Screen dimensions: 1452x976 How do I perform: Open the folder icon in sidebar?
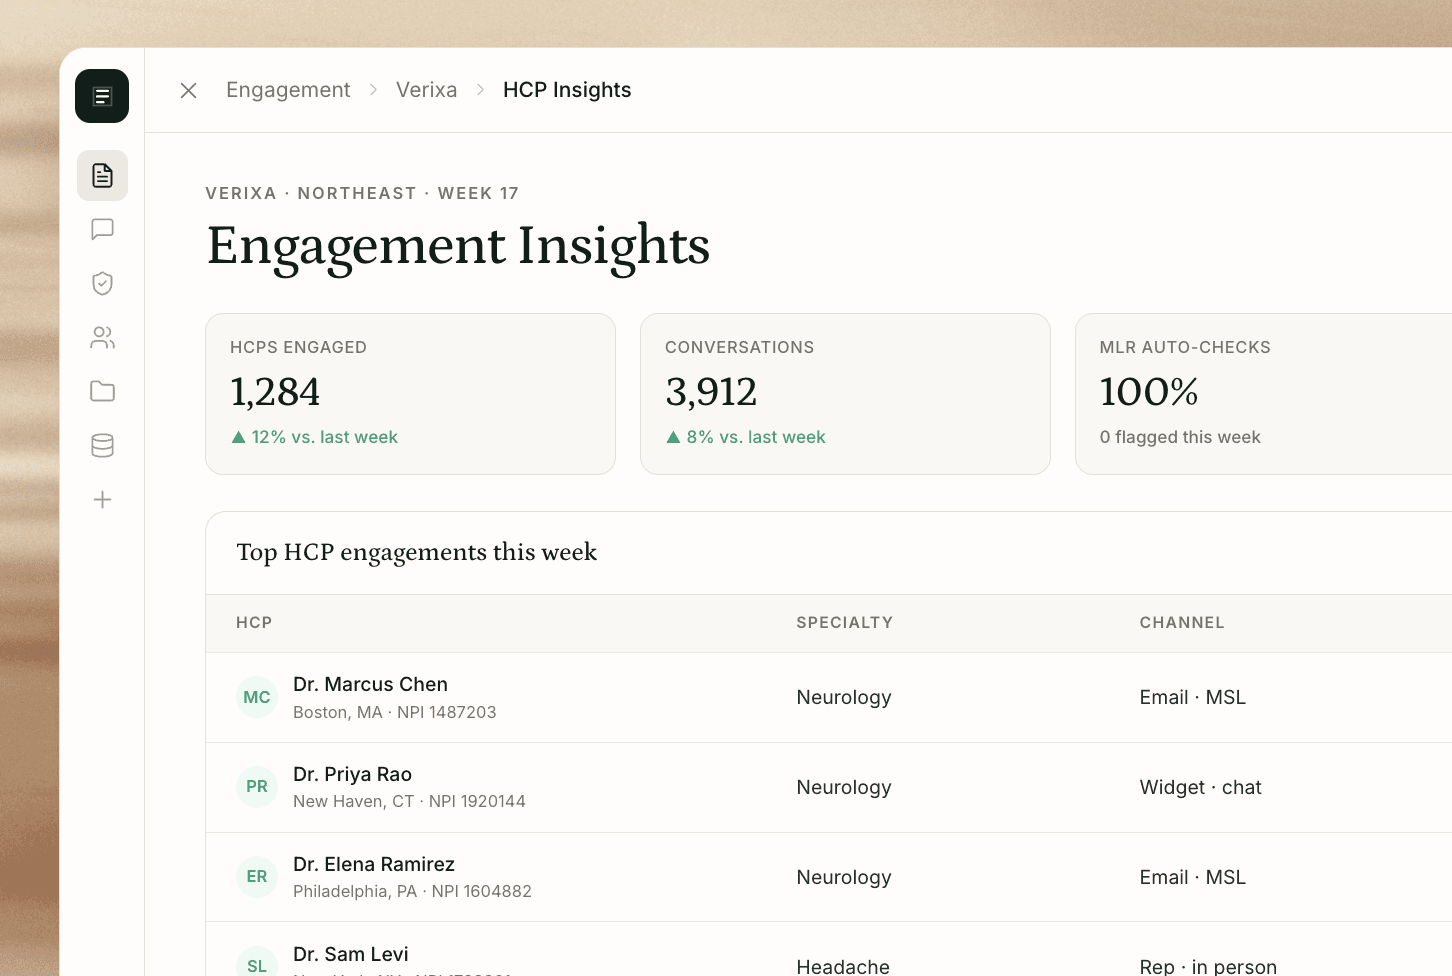click(x=102, y=391)
